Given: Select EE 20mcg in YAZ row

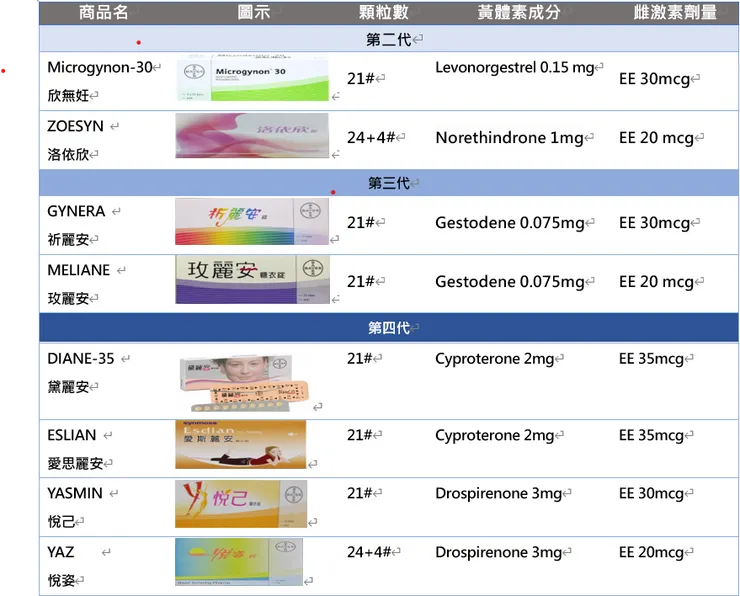Looking at the screenshot, I should (x=651, y=552).
